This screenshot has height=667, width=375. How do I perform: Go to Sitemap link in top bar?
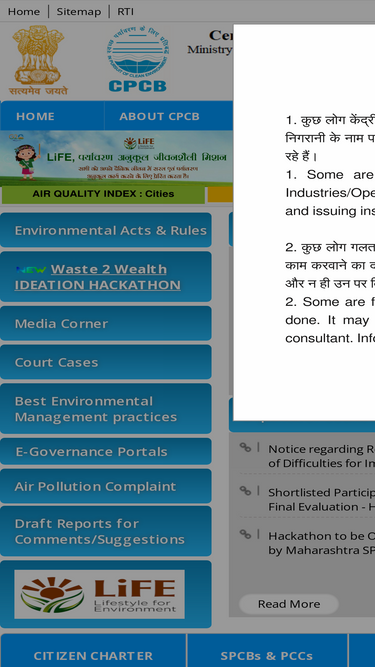[79, 11]
